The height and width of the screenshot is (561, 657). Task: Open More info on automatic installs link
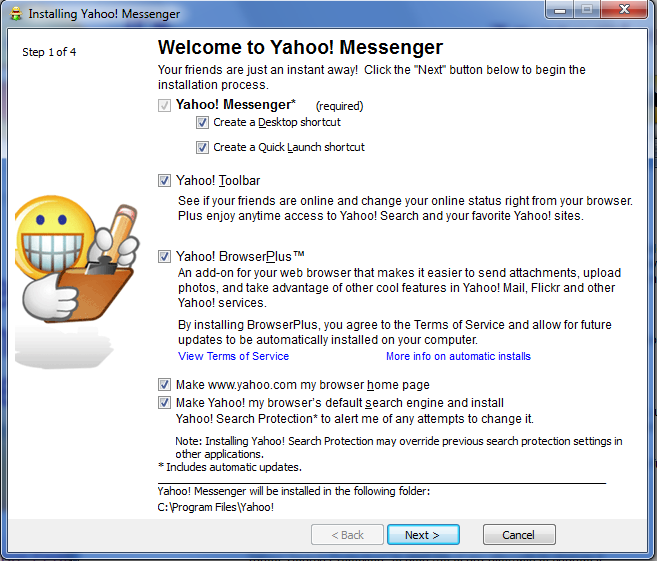tap(458, 356)
